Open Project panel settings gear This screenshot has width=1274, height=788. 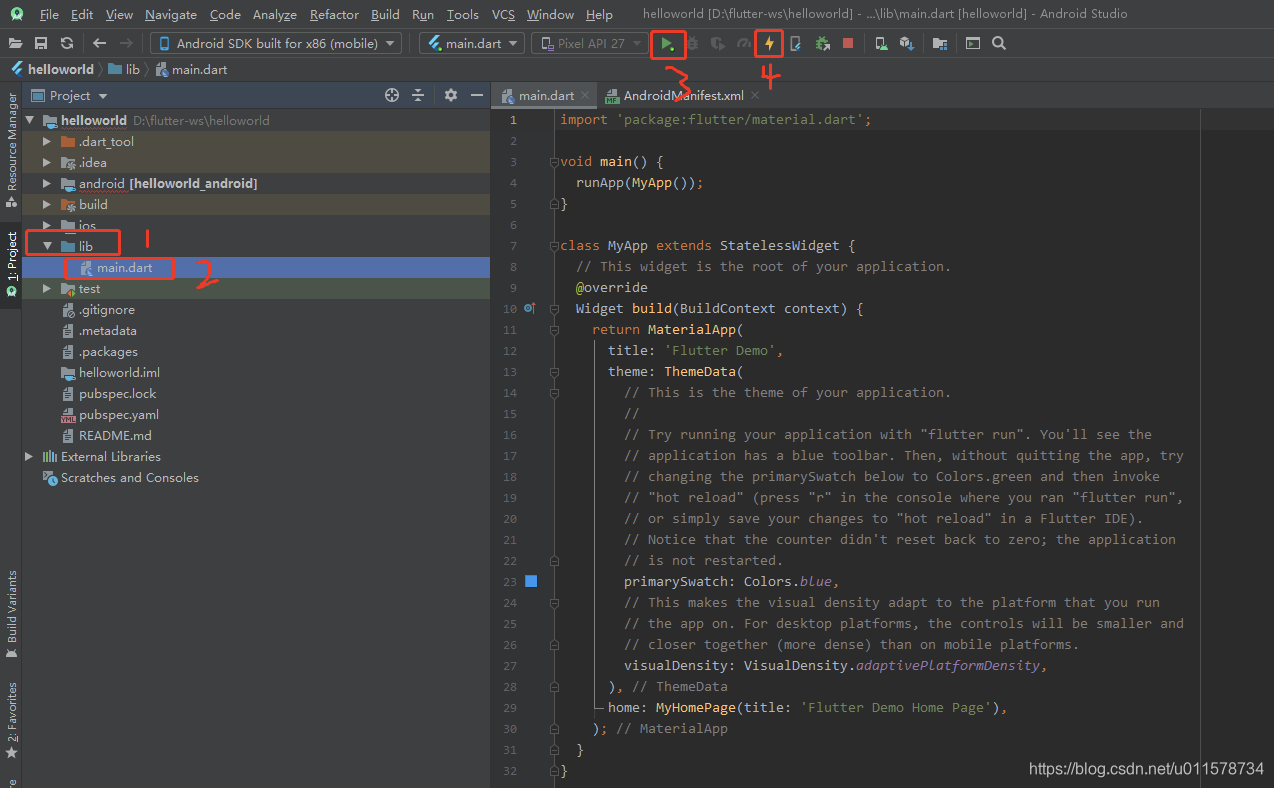(450, 95)
